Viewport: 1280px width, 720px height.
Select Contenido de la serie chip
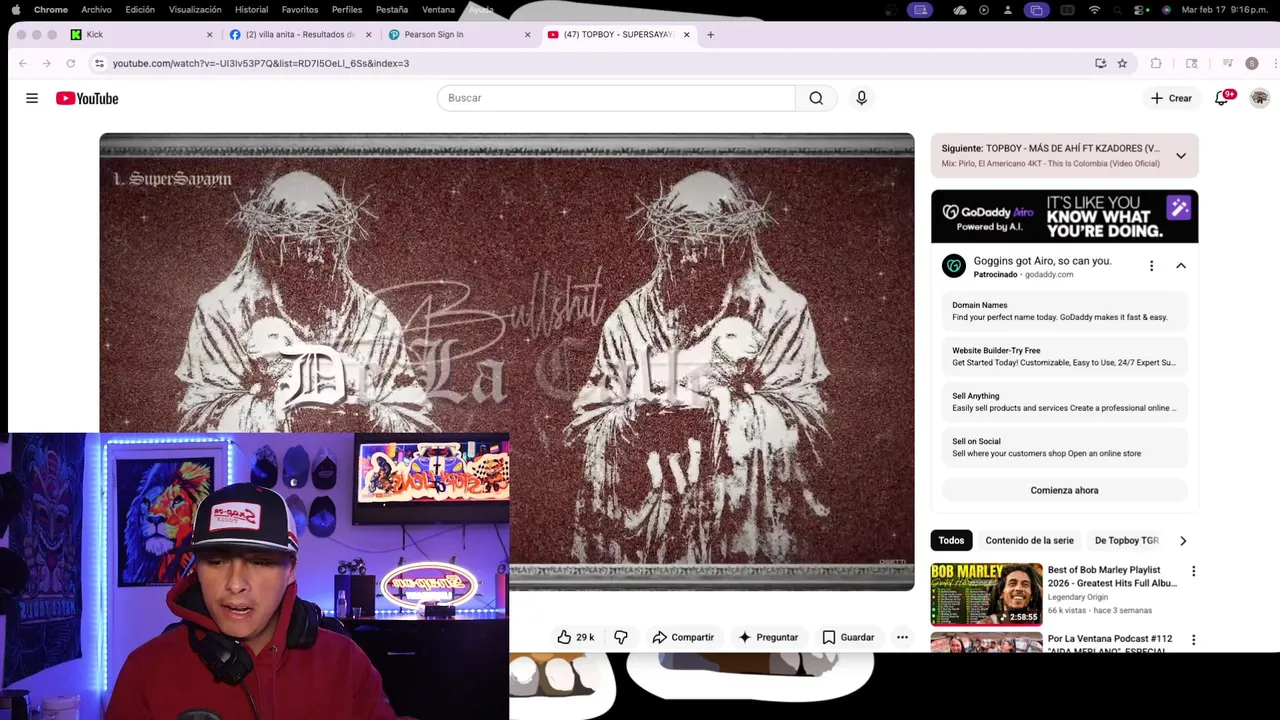pyautogui.click(x=1029, y=541)
